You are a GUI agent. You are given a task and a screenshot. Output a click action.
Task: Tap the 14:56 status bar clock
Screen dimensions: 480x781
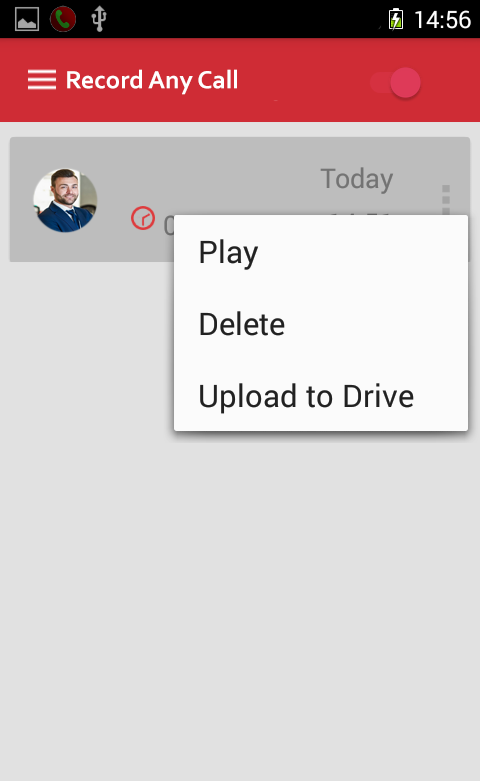coord(442,20)
